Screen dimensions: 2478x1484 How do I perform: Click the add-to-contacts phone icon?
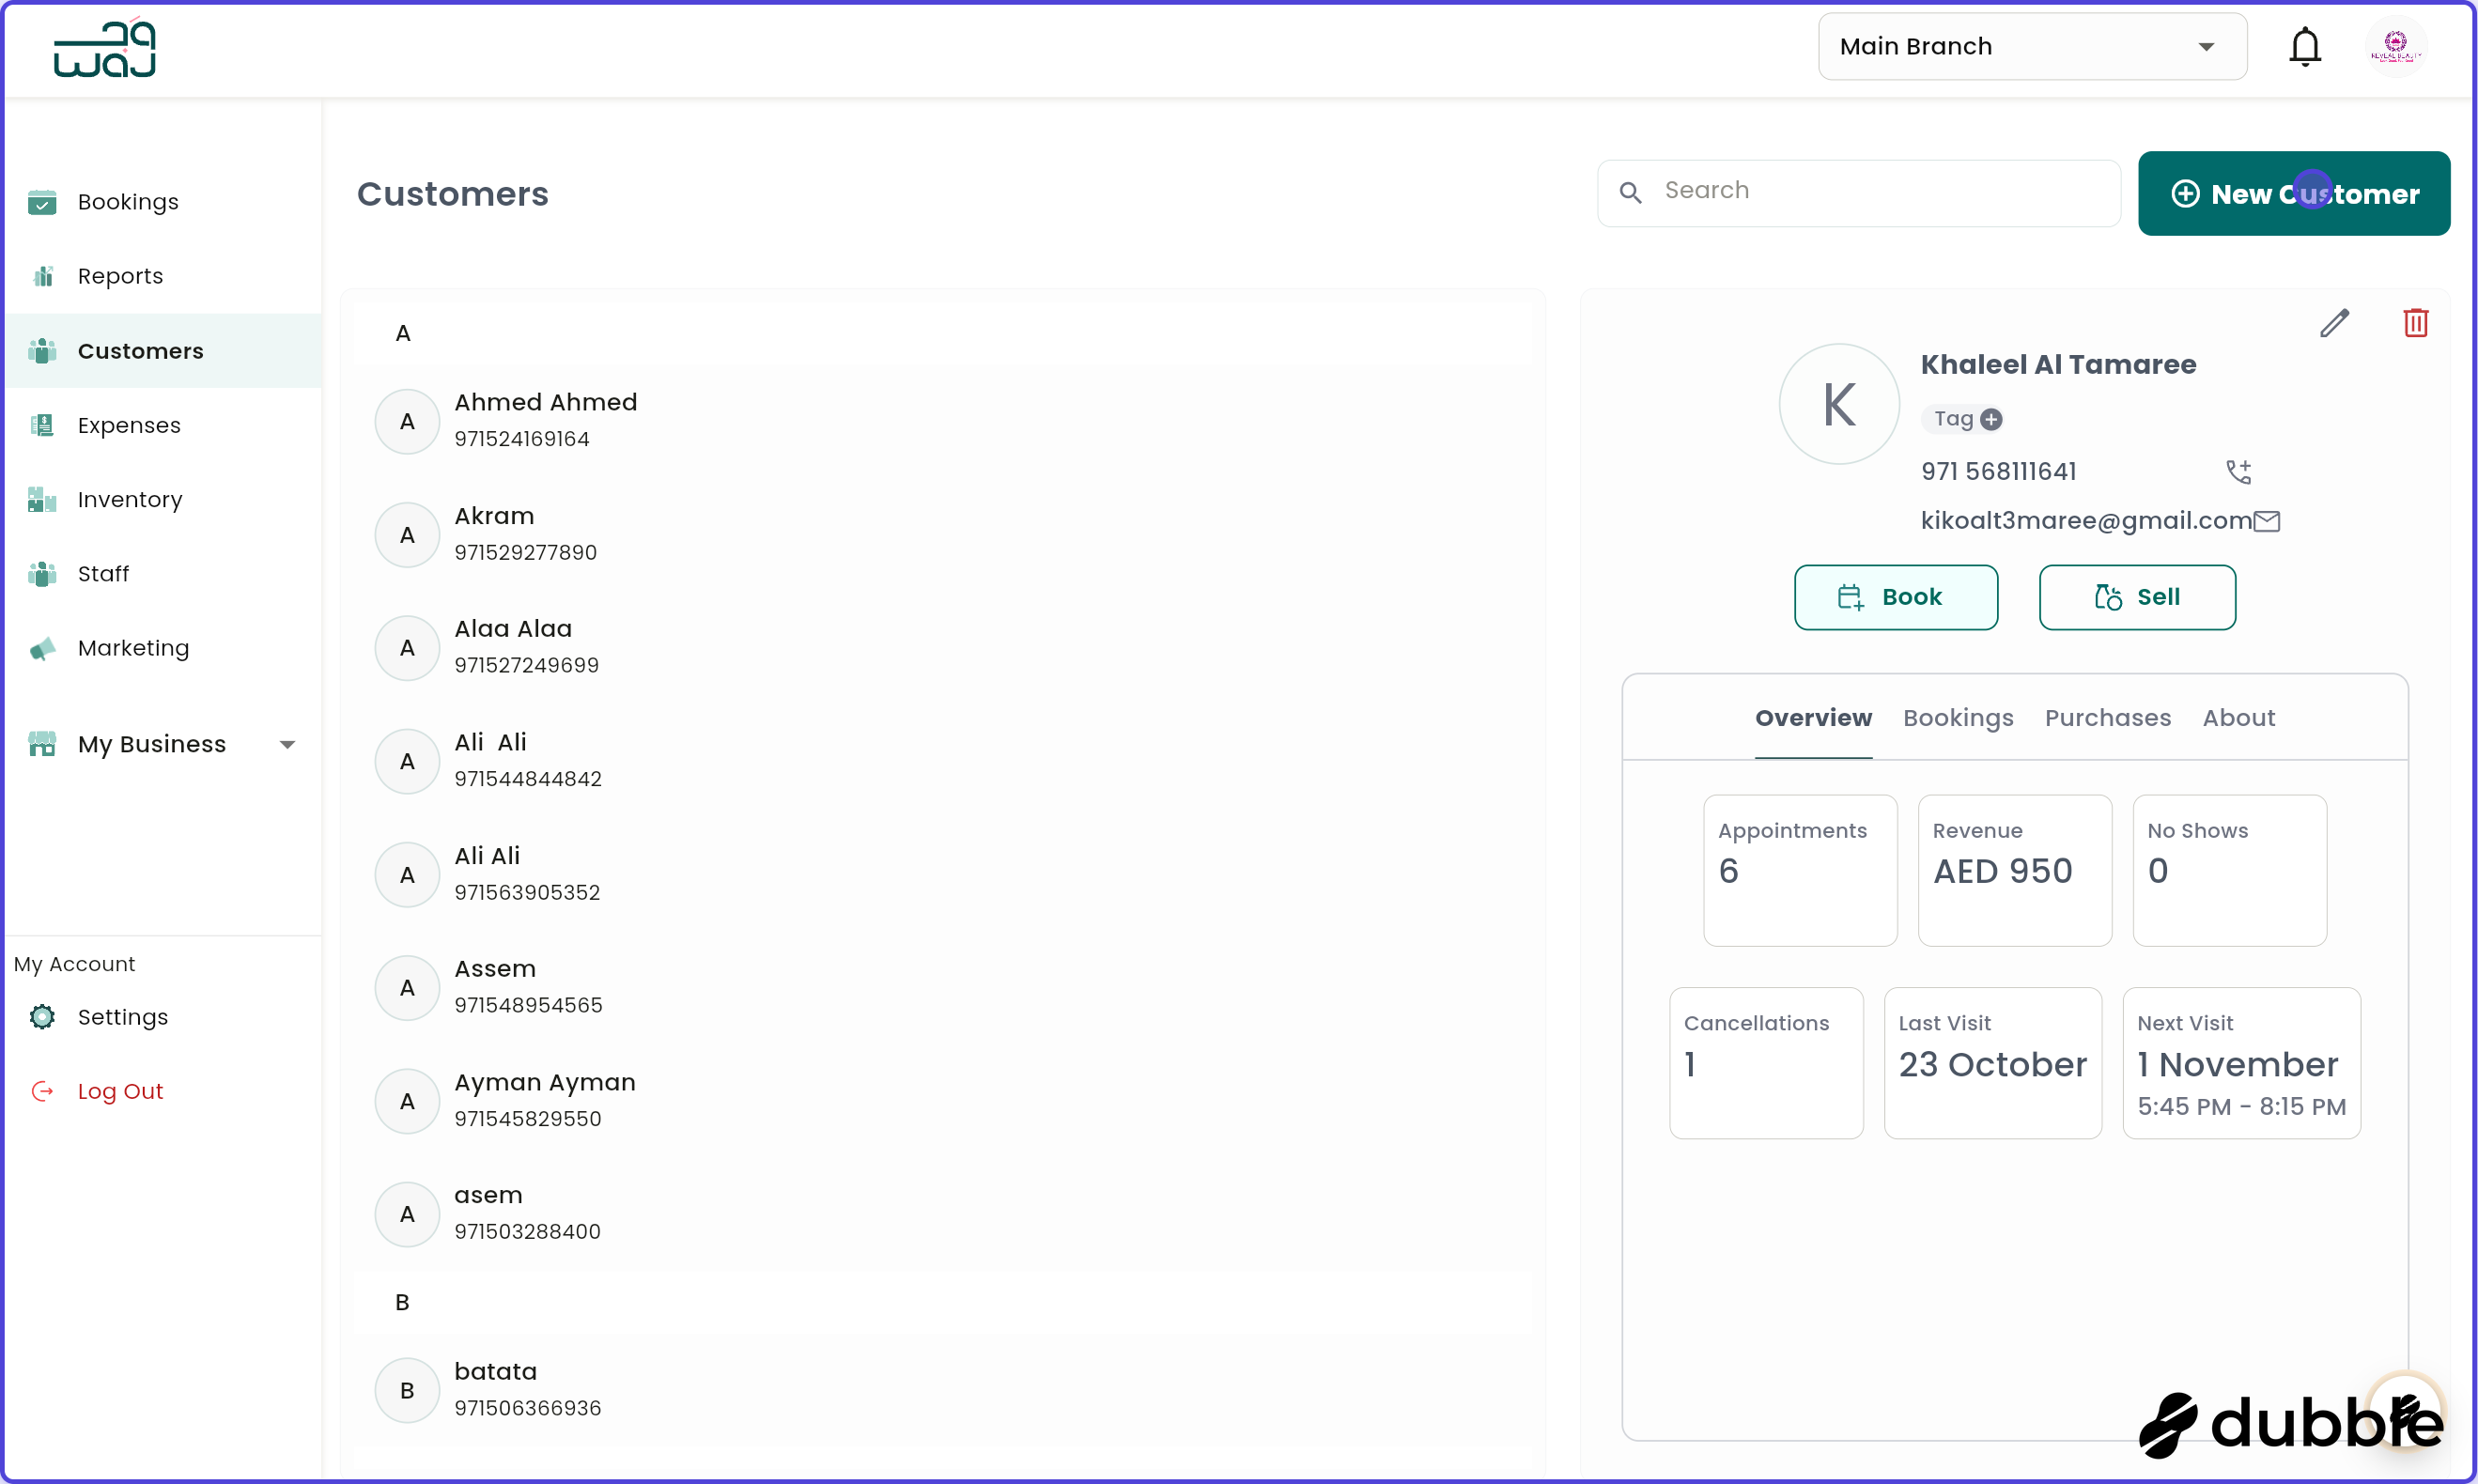tap(2239, 471)
